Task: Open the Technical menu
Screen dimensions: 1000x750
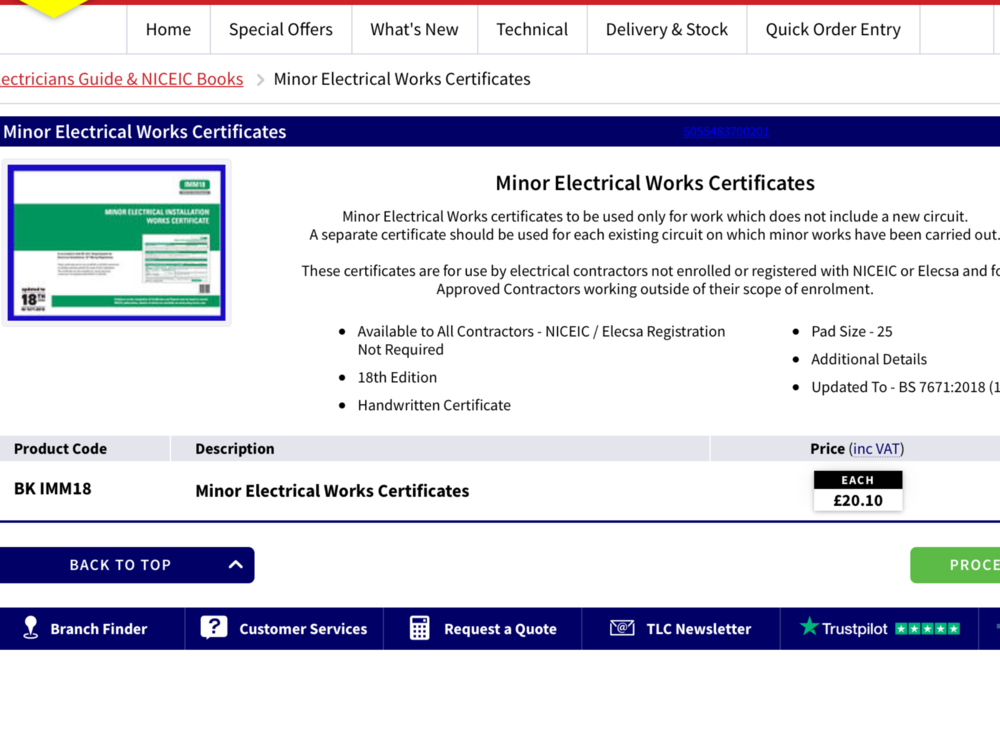Action: pyautogui.click(x=532, y=29)
